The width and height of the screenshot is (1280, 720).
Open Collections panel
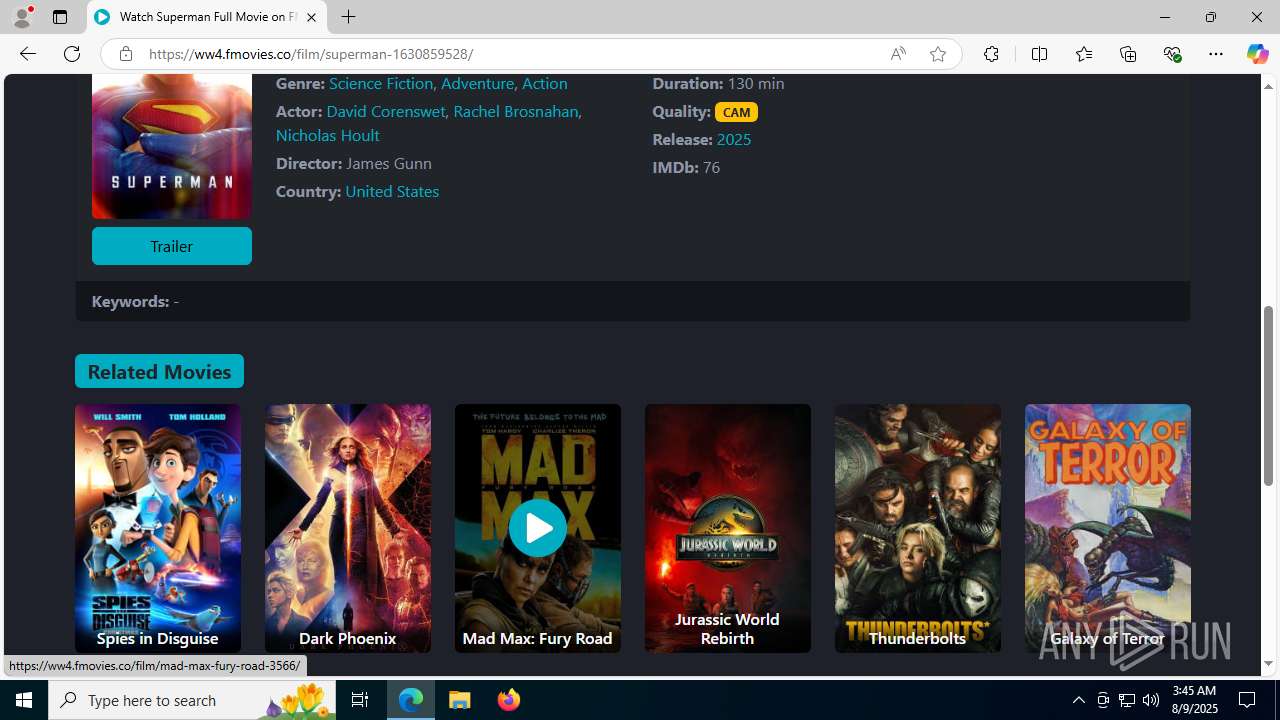(x=1128, y=54)
